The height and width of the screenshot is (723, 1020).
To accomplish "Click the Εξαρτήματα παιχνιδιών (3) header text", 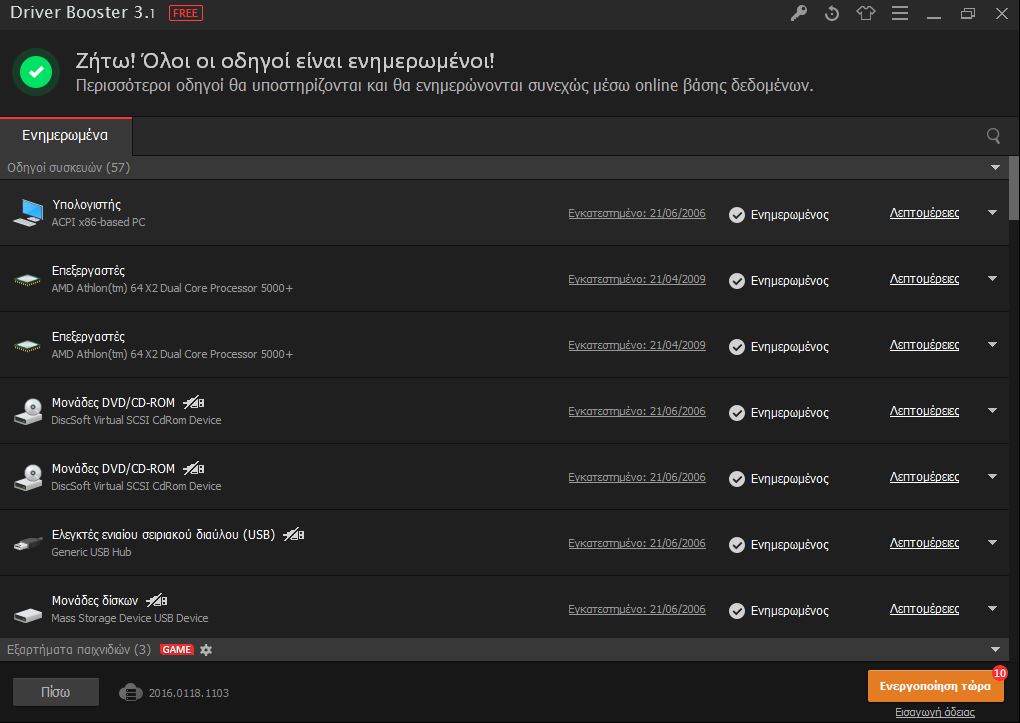I will point(79,649).
